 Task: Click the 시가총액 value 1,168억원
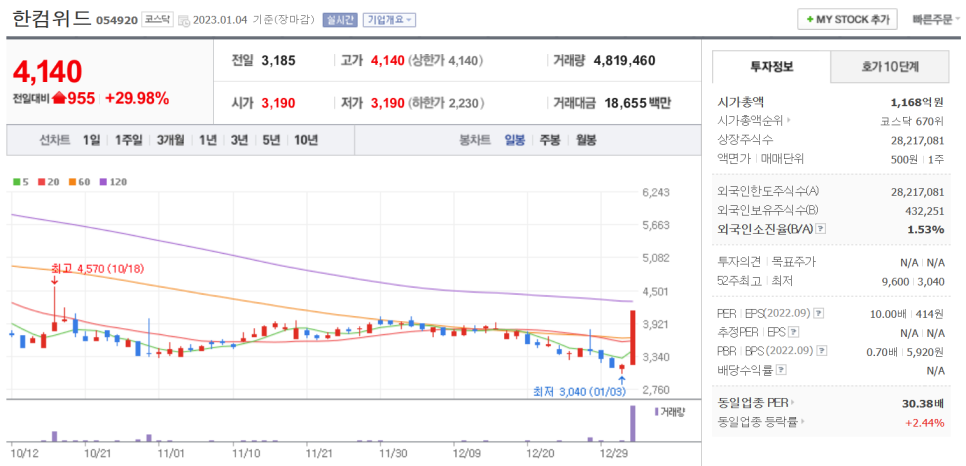[x=917, y=102]
